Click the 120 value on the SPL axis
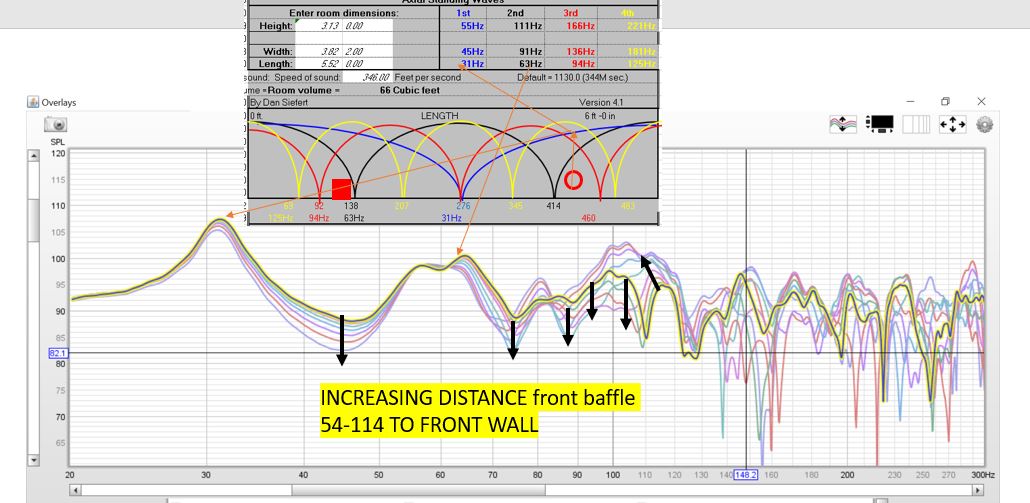1030x503 pixels. (x=58, y=154)
